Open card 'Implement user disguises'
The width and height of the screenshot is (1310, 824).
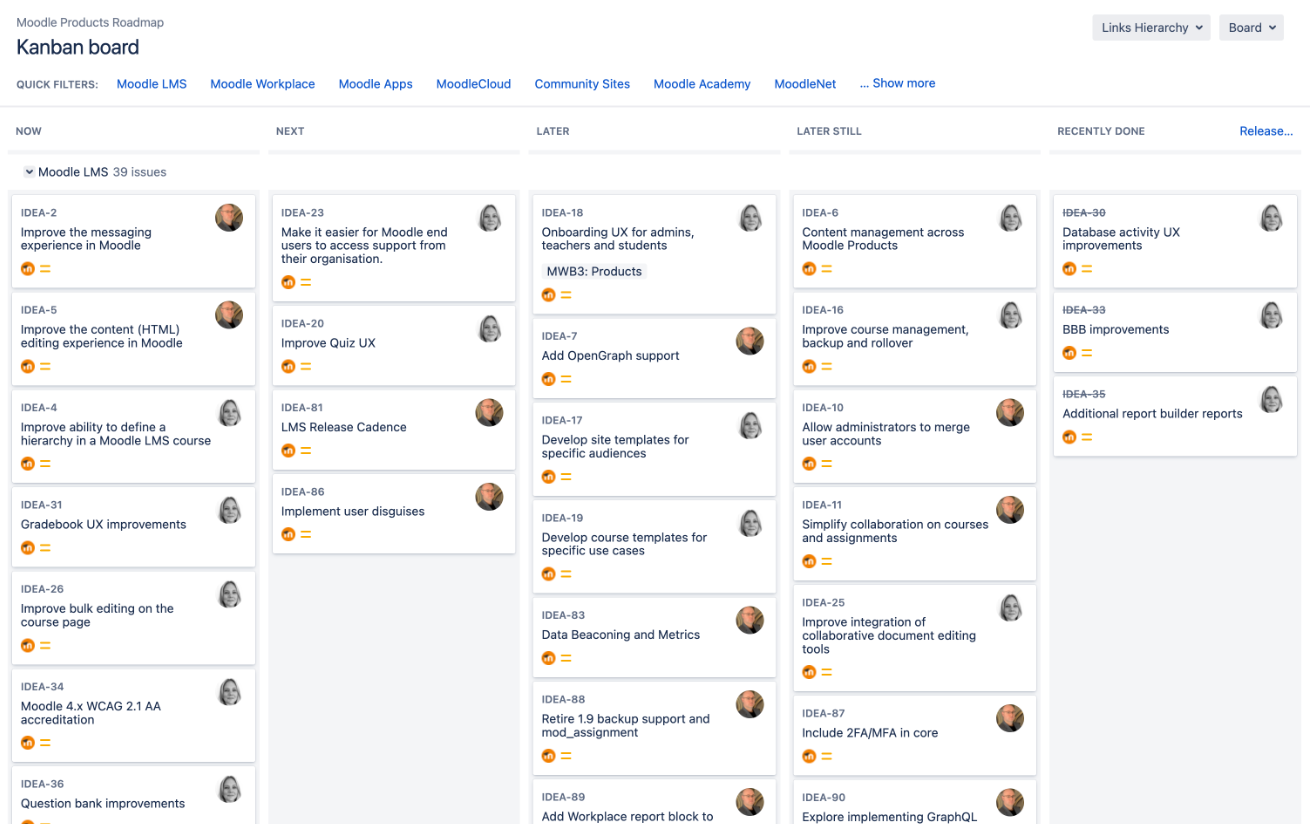tap(394, 514)
